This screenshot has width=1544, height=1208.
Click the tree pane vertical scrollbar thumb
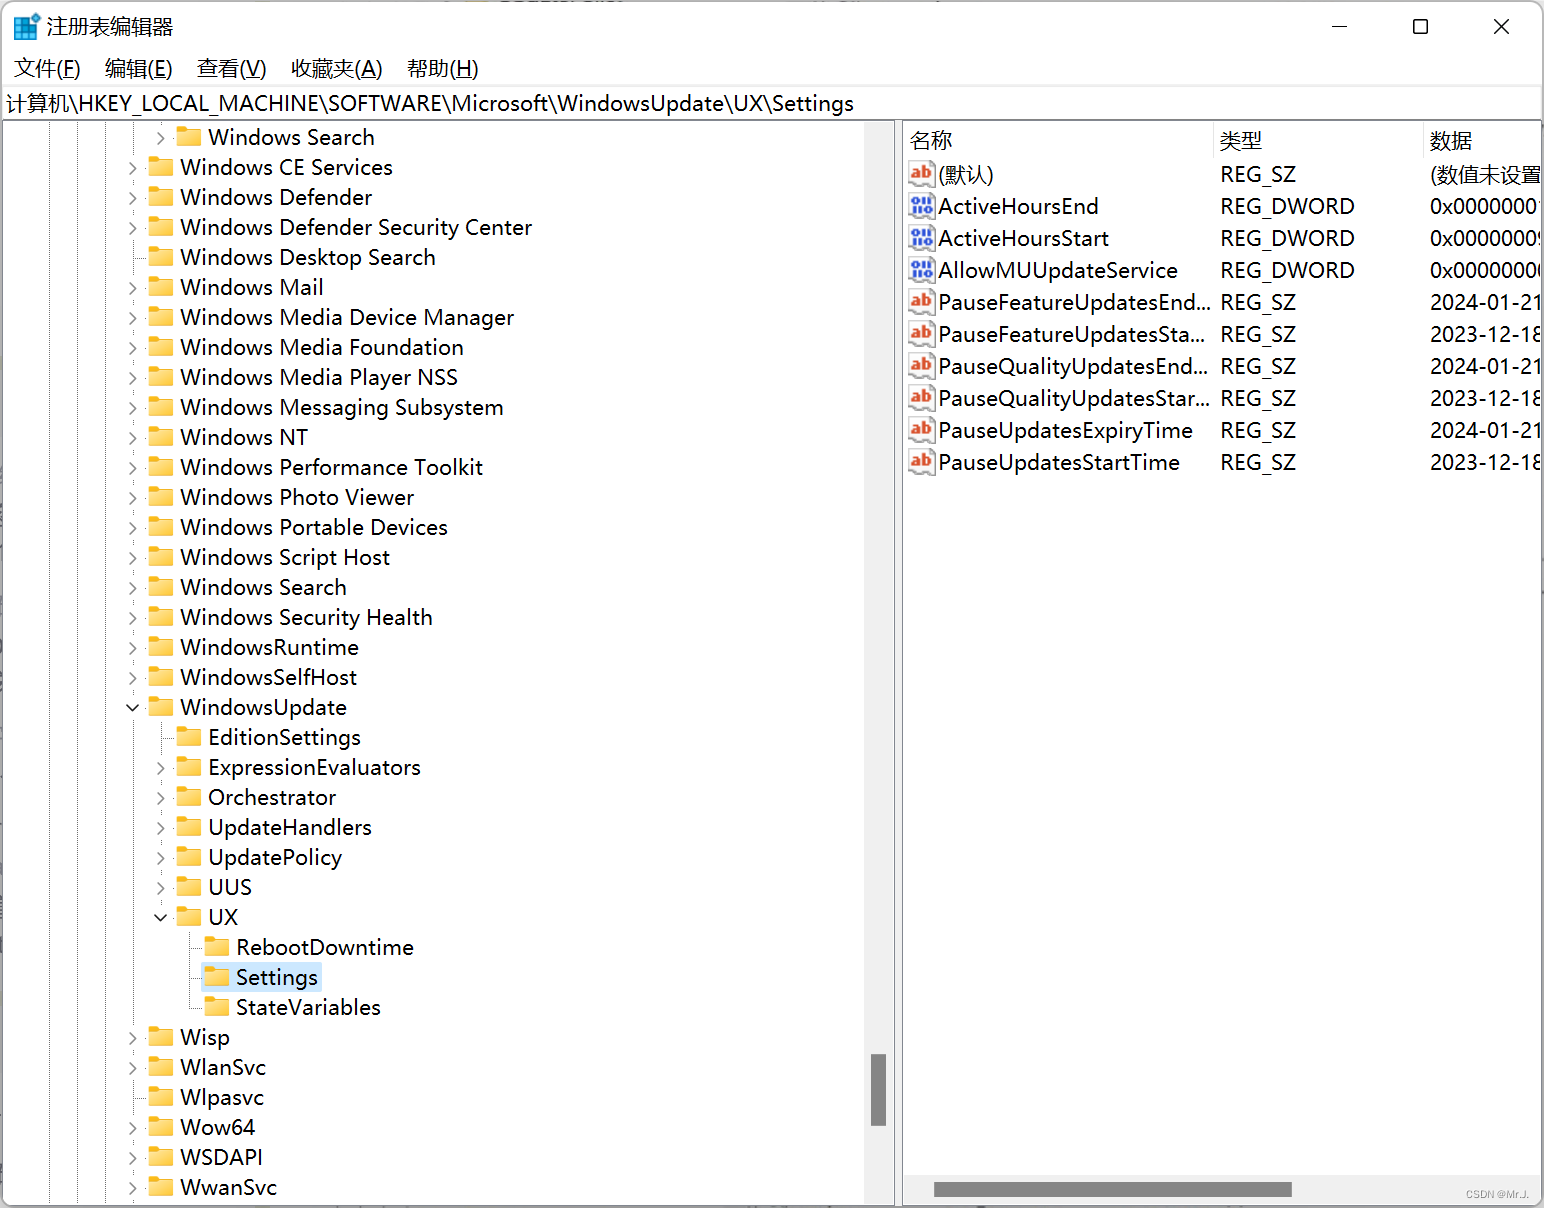coord(879,1089)
